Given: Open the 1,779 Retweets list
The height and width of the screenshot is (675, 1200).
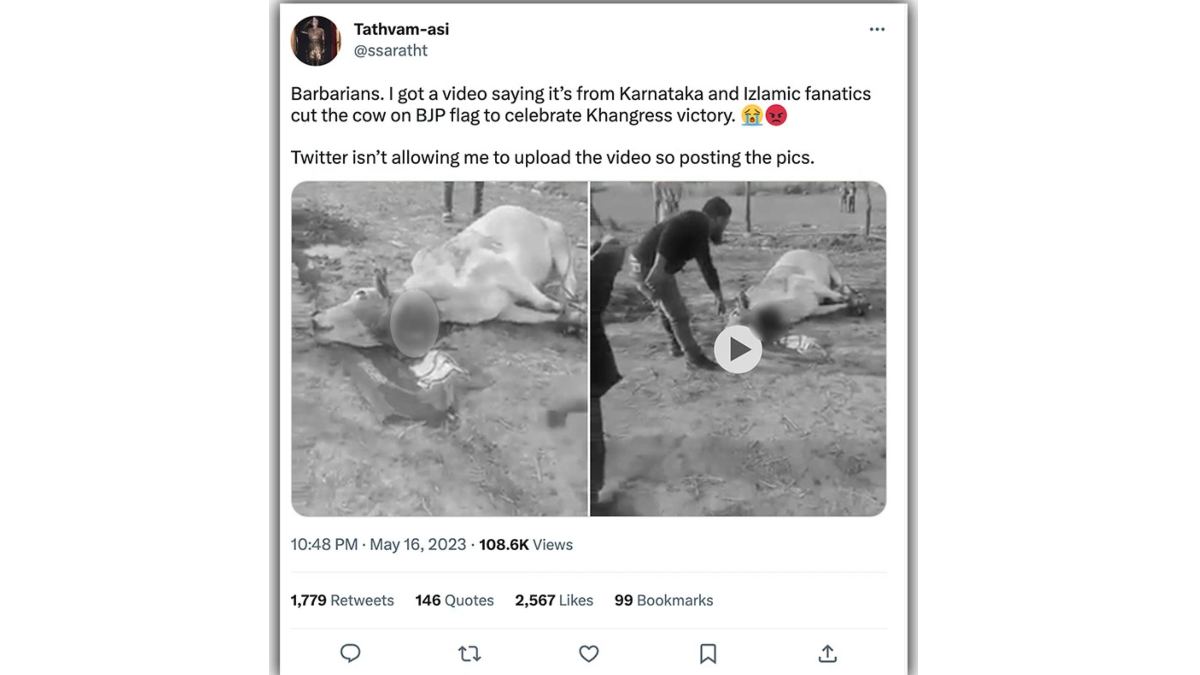Looking at the screenshot, I should pyautogui.click(x=341, y=600).
